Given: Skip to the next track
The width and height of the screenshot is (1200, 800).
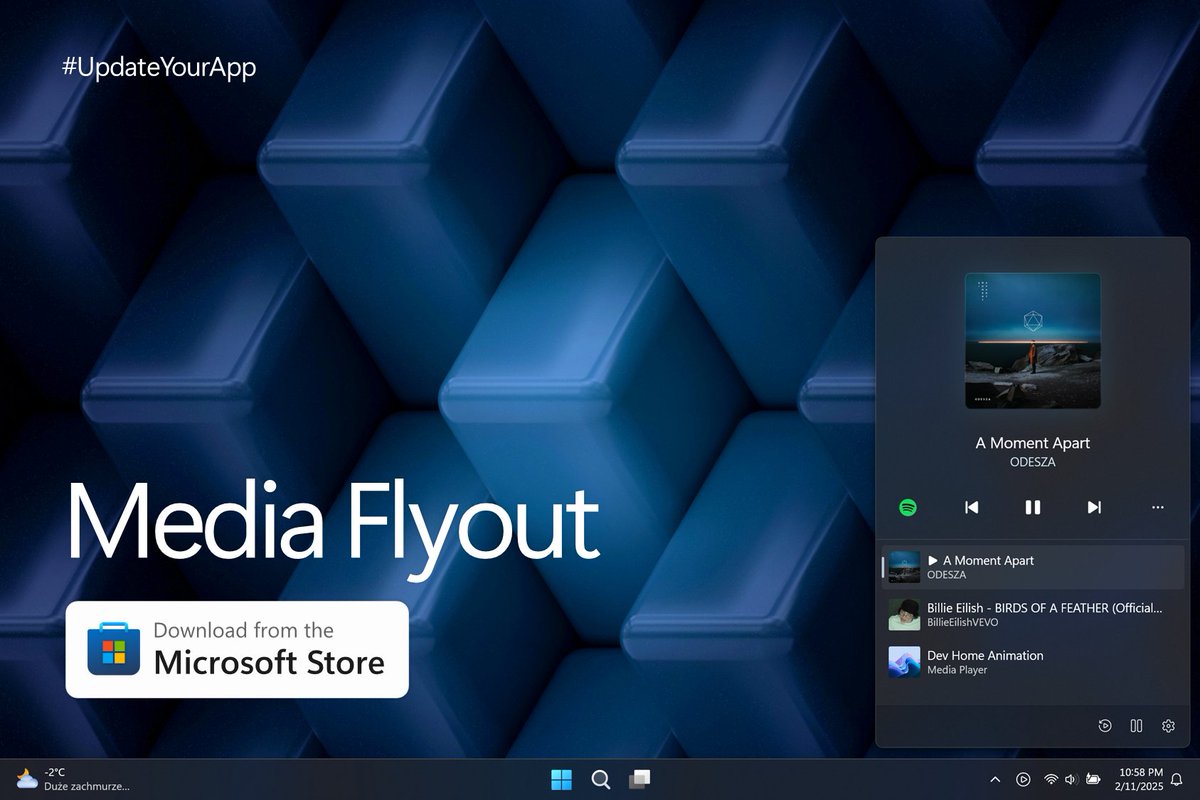Looking at the screenshot, I should (x=1094, y=507).
